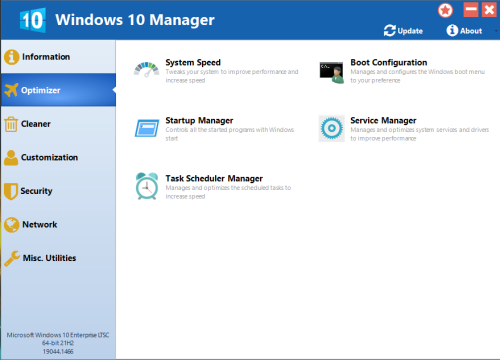Click the Information sidebar icon
Screen dimensions: 500x360
pyautogui.click(x=11, y=57)
